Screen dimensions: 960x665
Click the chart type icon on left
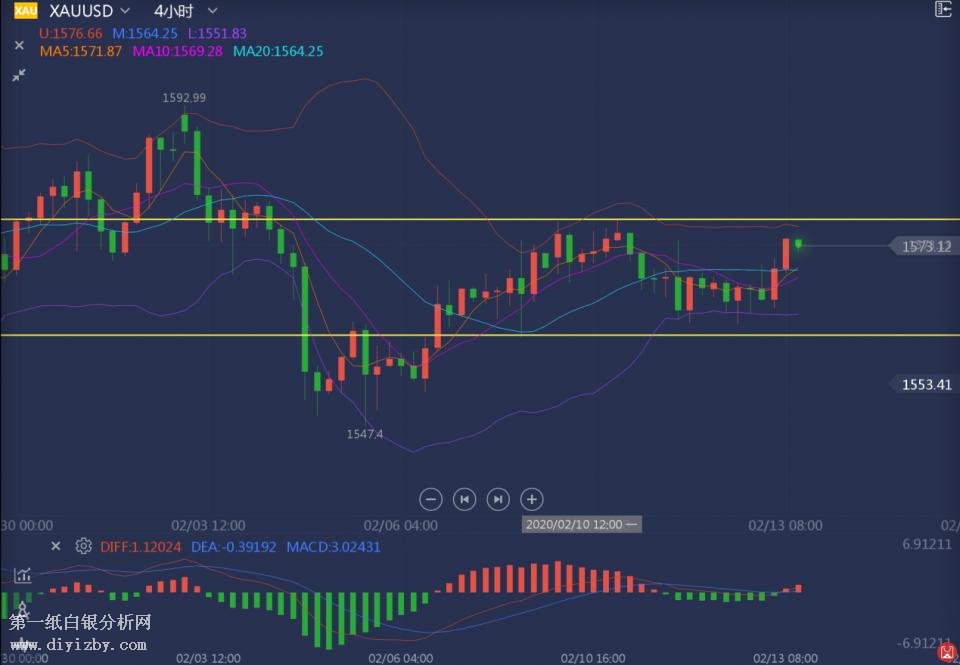[21, 575]
